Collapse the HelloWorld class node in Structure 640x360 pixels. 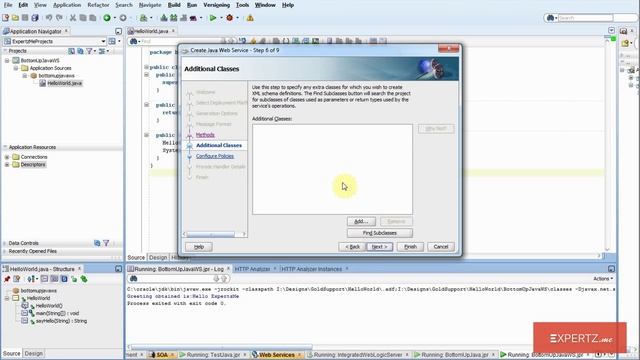[7, 298]
